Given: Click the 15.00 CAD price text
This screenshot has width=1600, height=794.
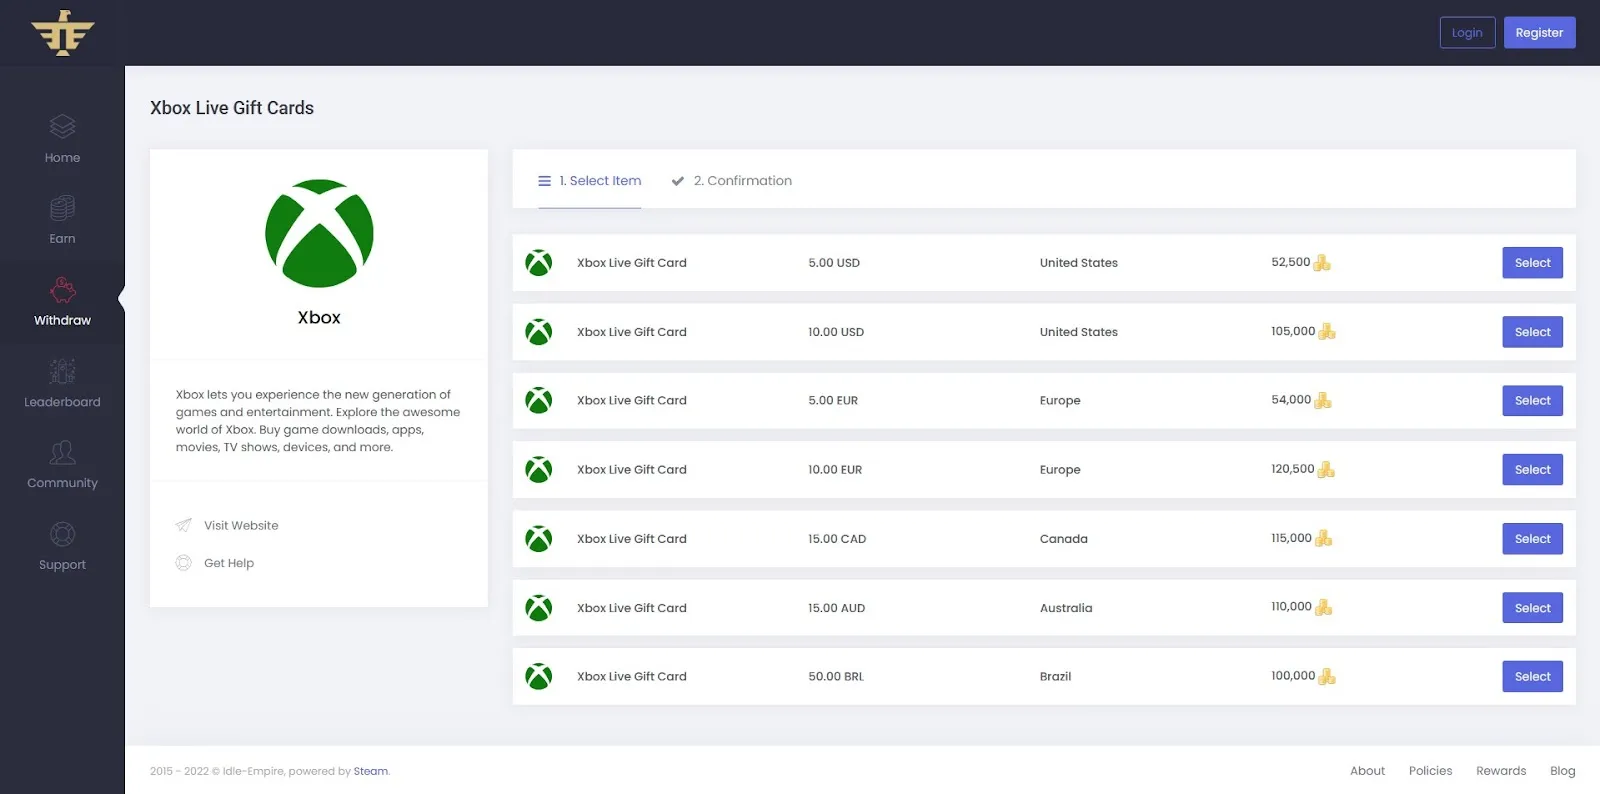Looking at the screenshot, I should 837,539.
